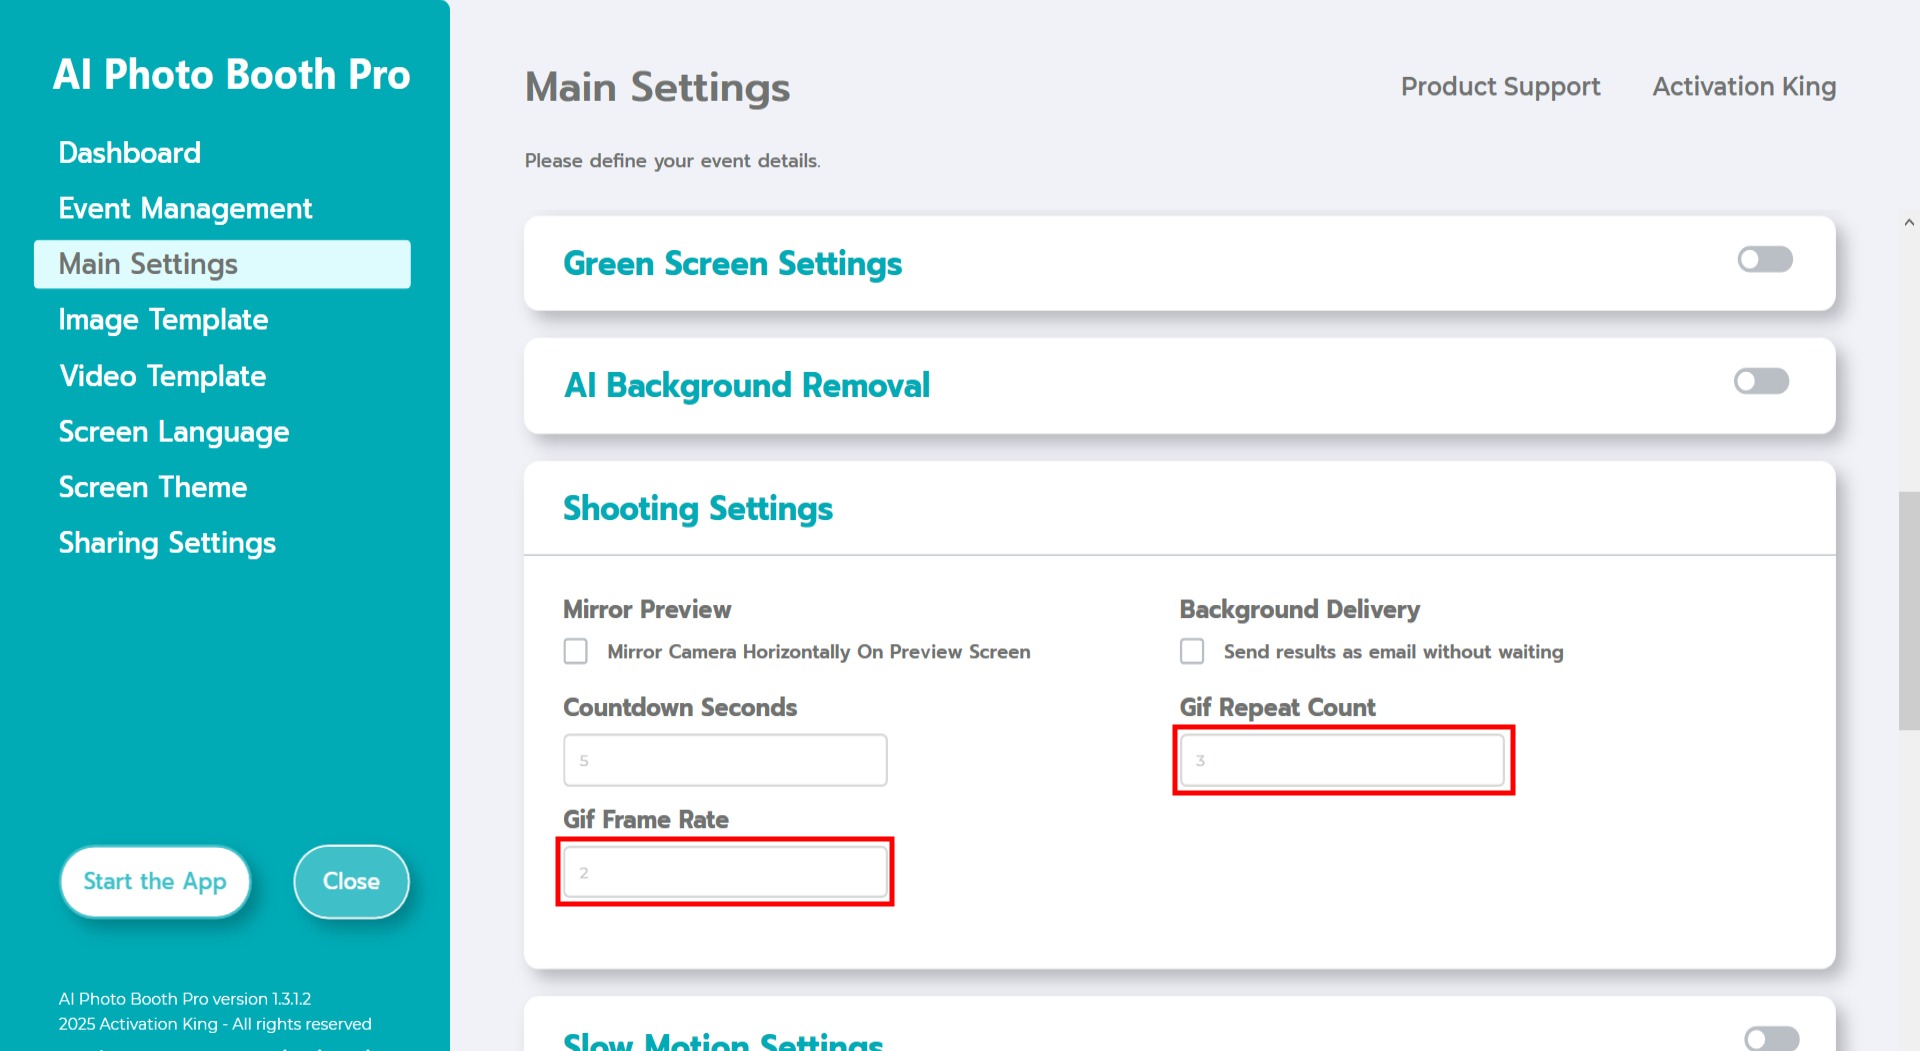
Task: Click the Close button
Action: point(351,882)
